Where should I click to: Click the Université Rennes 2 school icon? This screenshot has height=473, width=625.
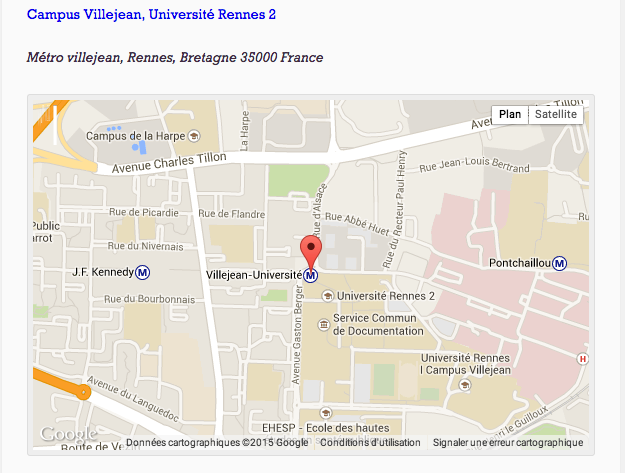click(x=328, y=296)
